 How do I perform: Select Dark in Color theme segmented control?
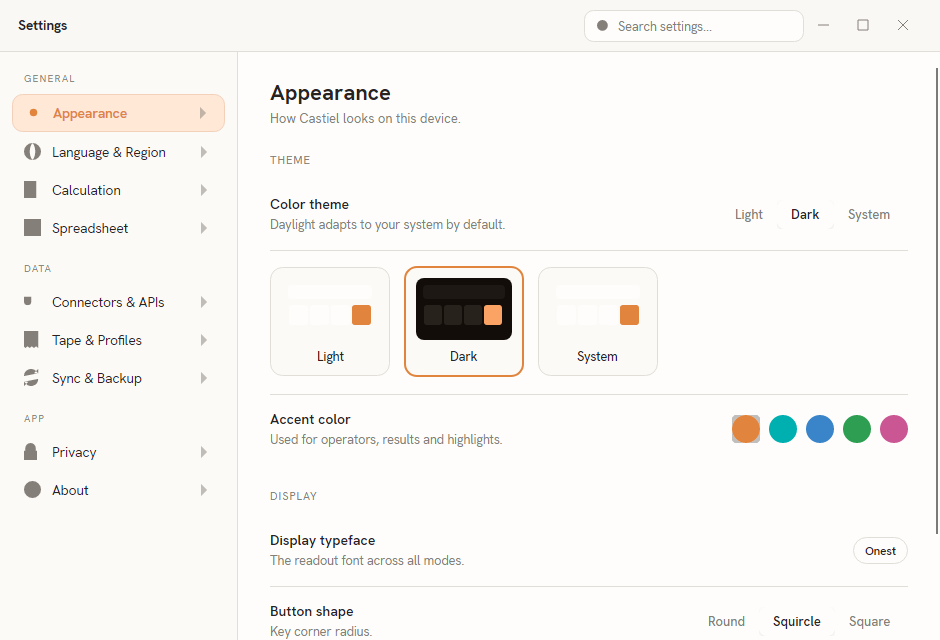tap(805, 215)
